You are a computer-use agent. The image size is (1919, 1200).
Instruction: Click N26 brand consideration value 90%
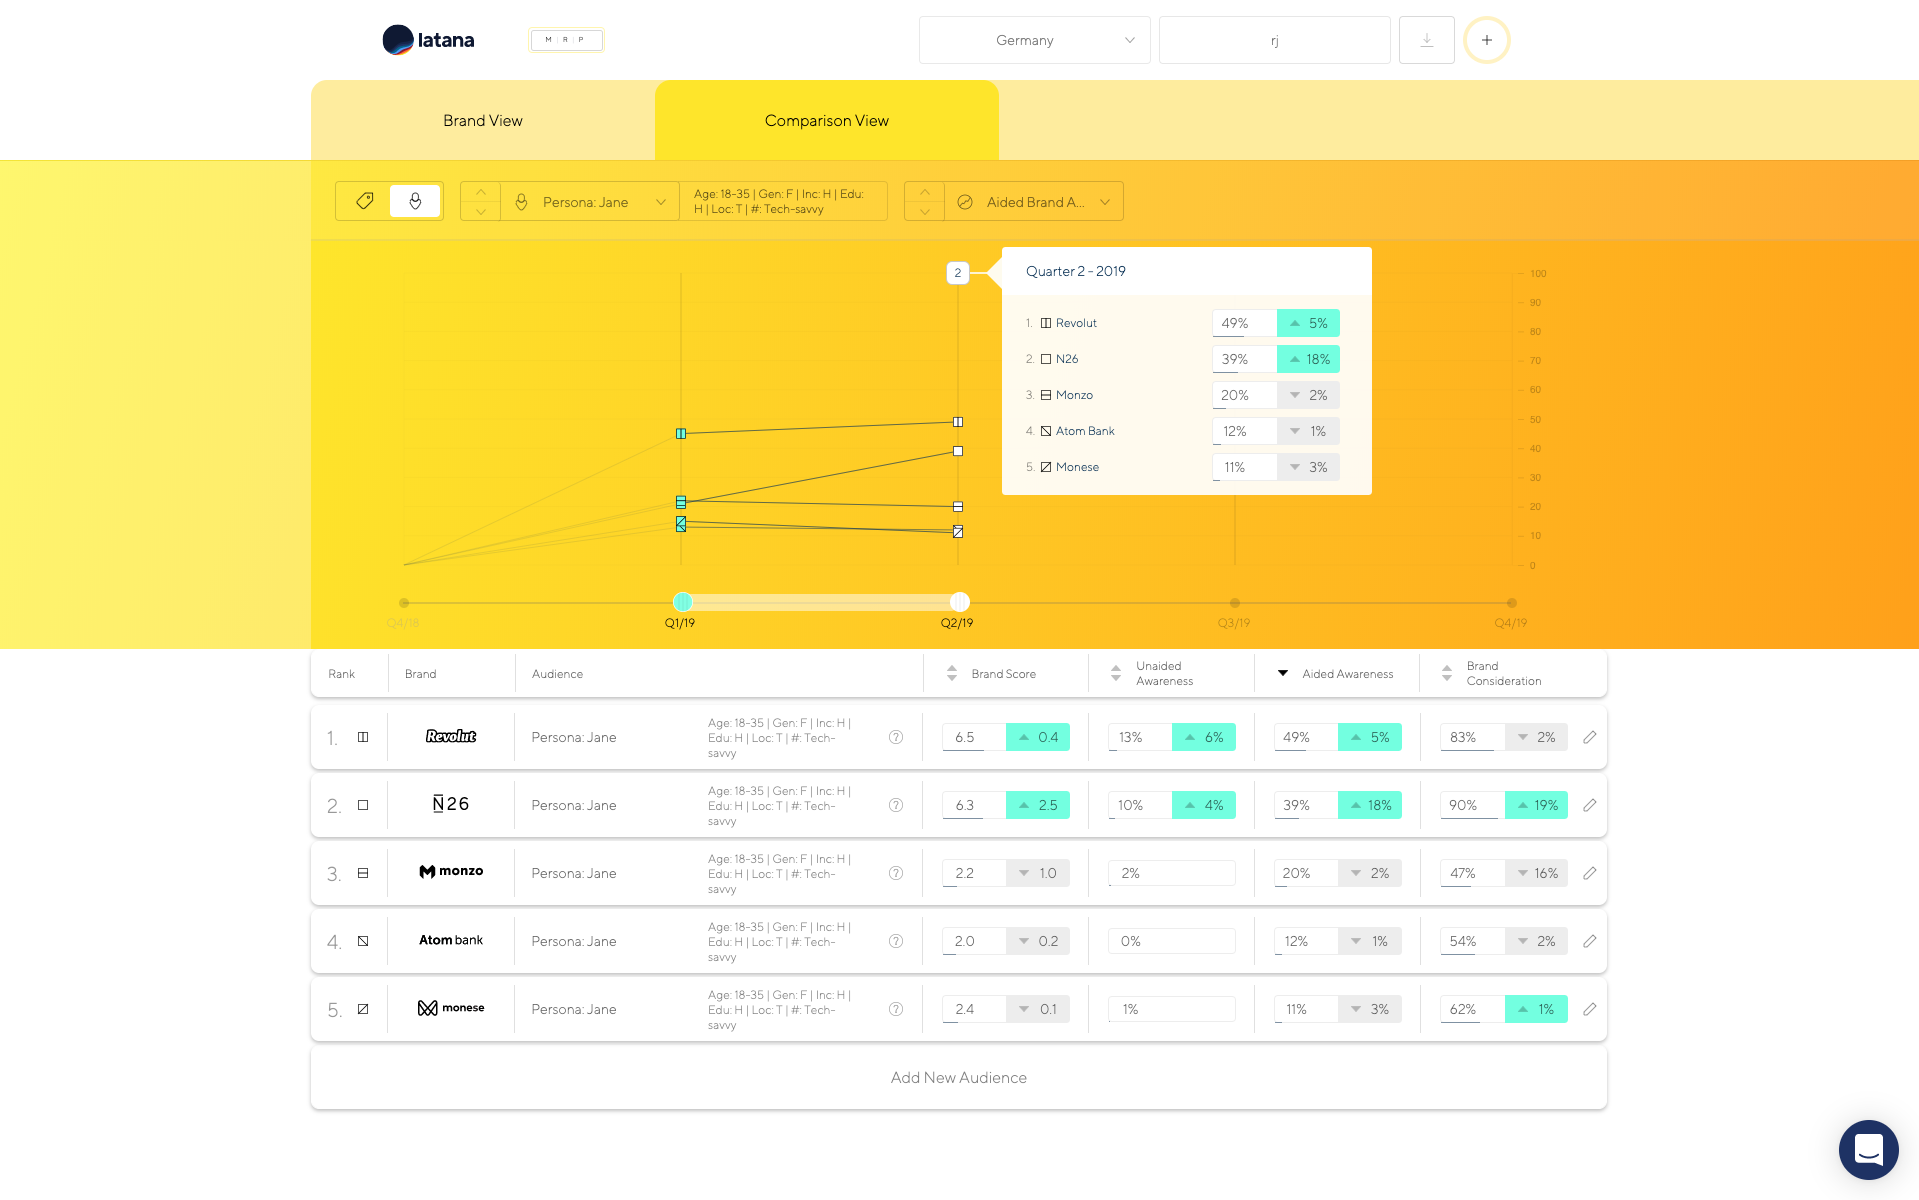pyautogui.click(x=1472, y=805)
